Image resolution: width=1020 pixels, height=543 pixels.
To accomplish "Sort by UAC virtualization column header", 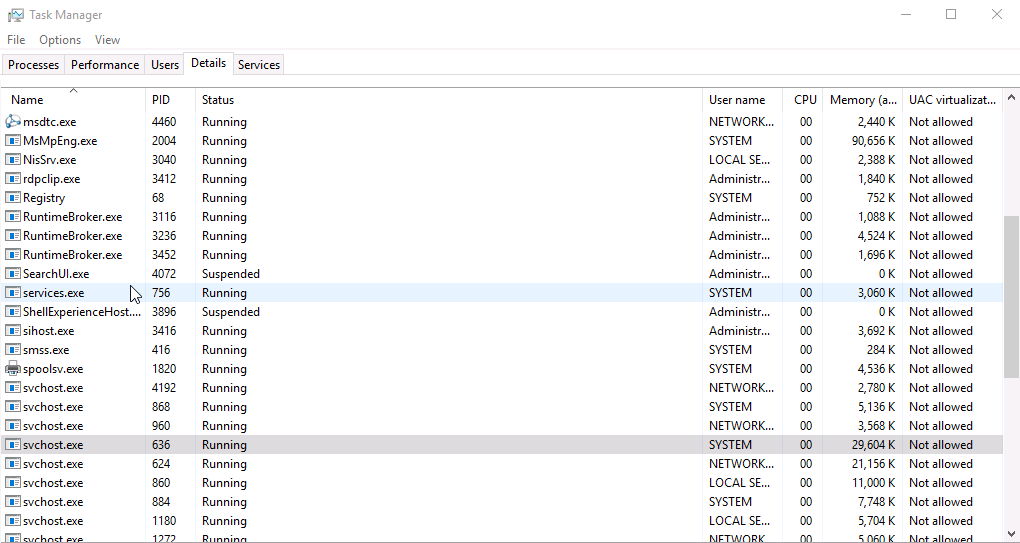I will (x=952, y=99).
